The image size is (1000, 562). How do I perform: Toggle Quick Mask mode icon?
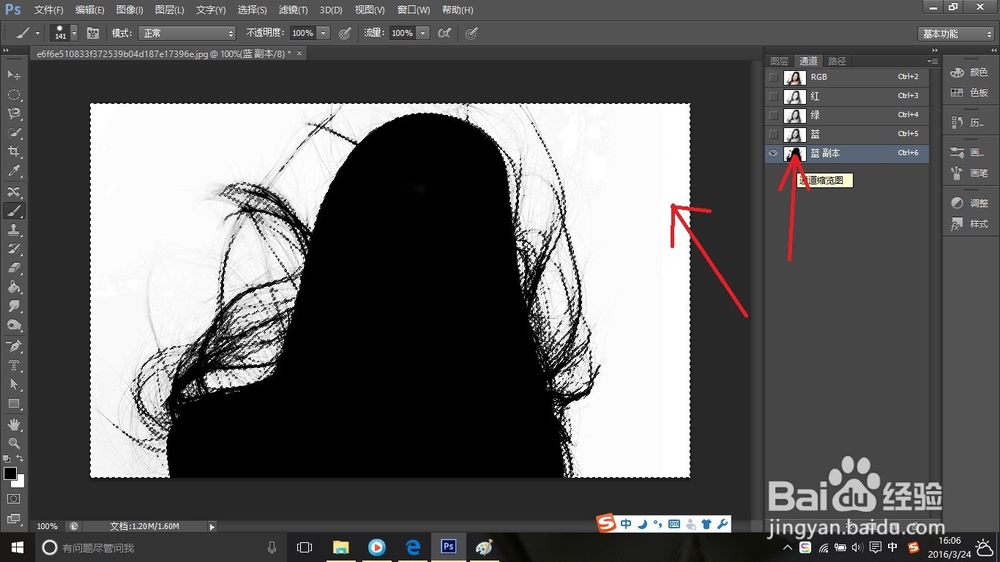click(13, 499)
